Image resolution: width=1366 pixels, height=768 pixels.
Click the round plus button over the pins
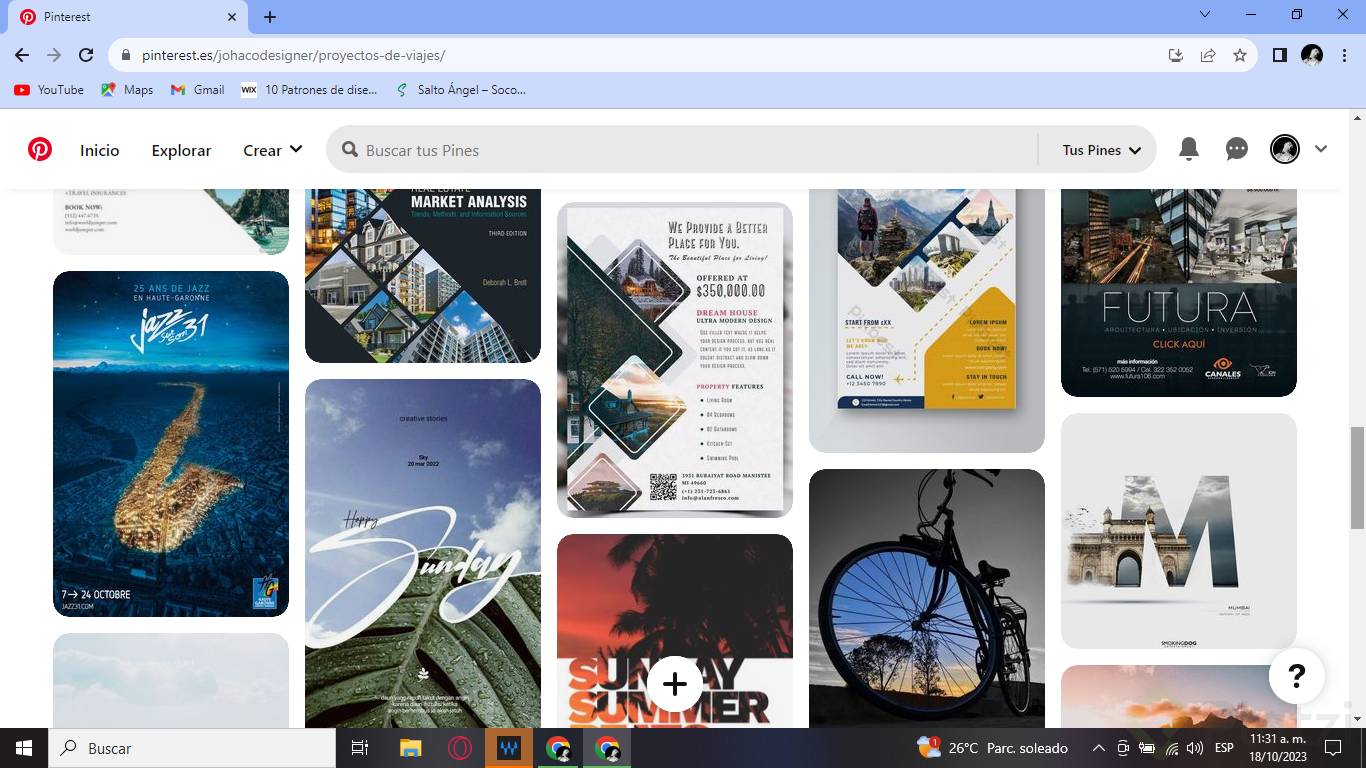[x=675, y=684]
